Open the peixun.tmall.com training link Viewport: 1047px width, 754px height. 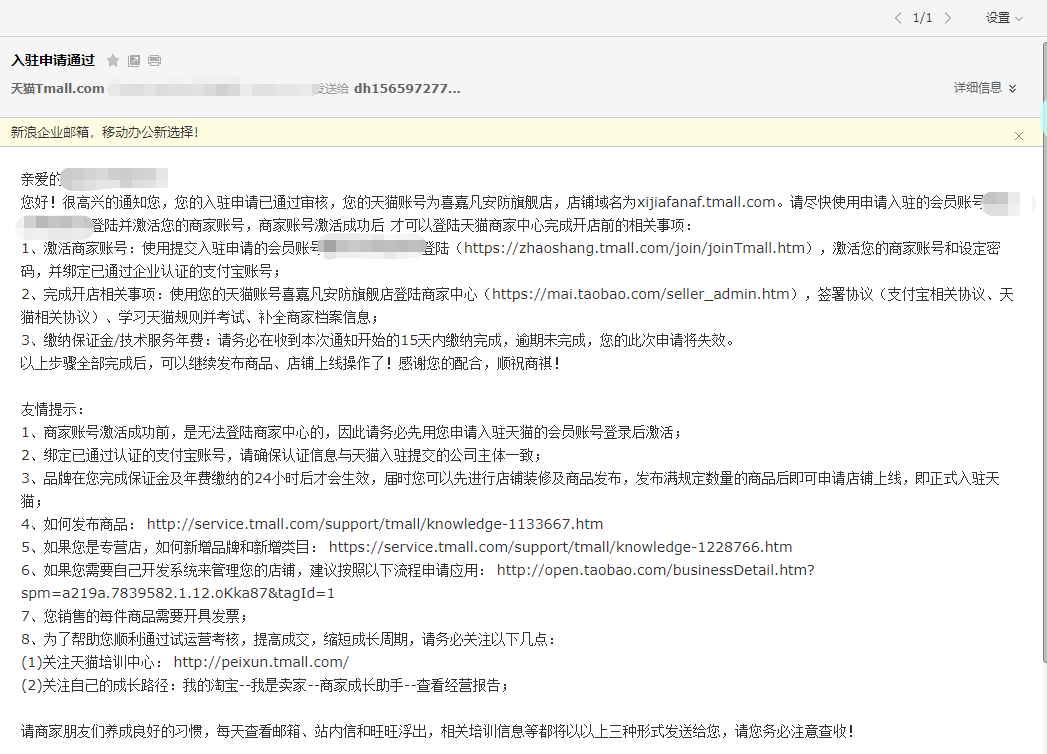click(261, 662)
